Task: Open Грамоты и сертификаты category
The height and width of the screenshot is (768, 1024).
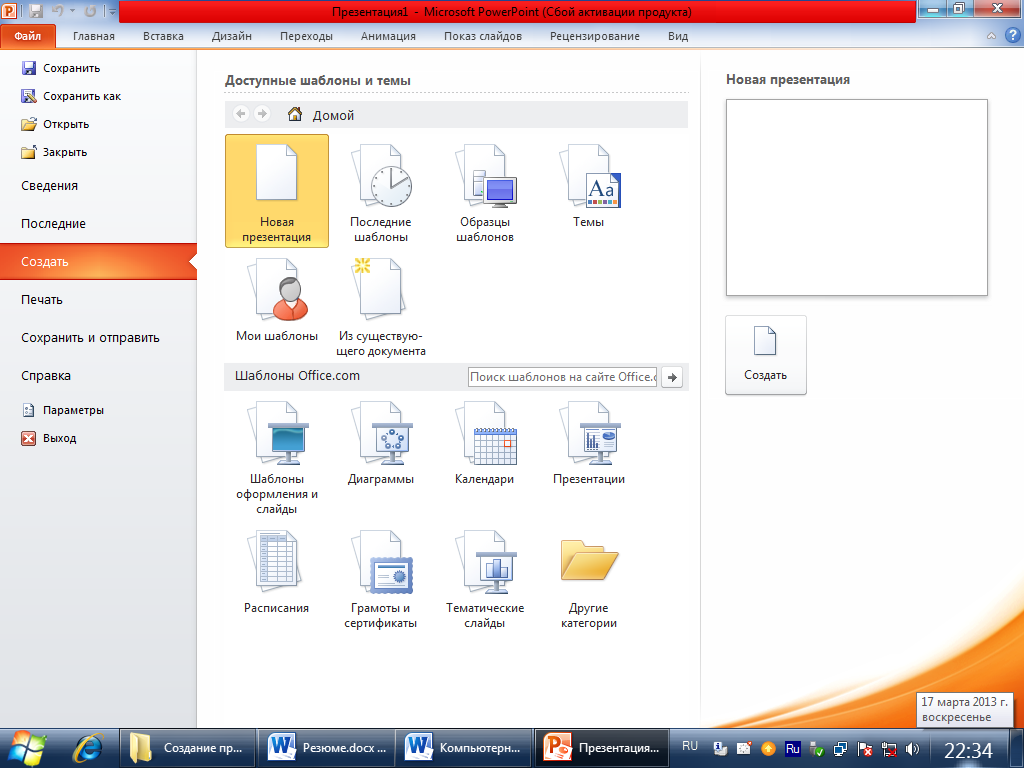Action: (x=381, y=578)
